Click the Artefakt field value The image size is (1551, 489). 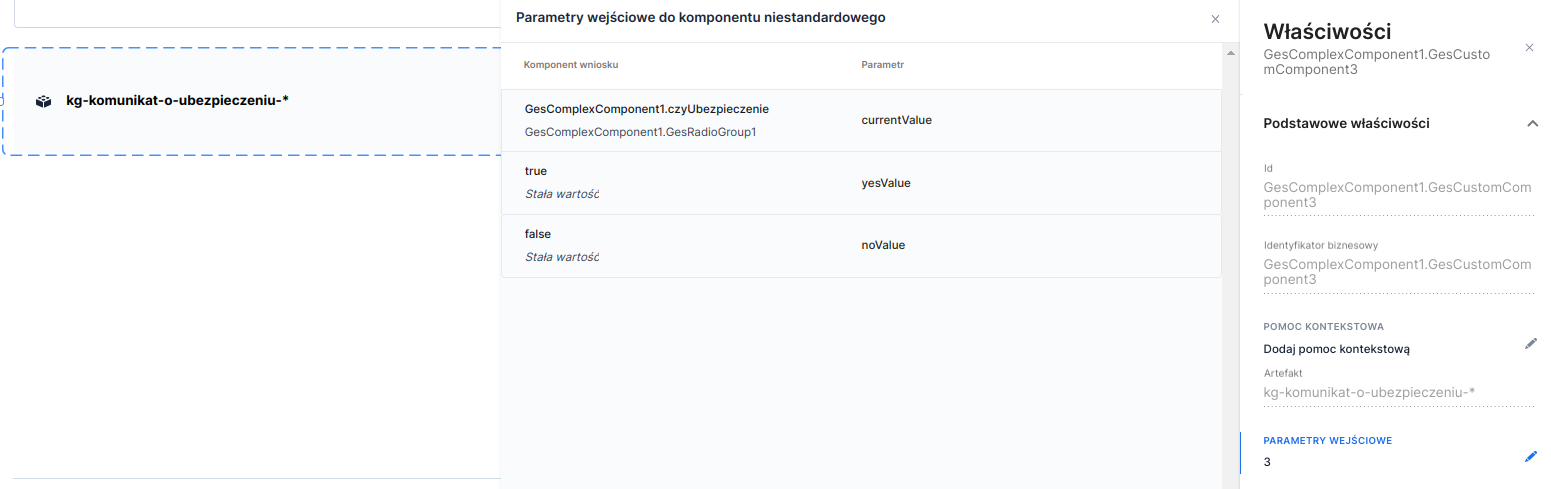click(x=1370, y=392)
